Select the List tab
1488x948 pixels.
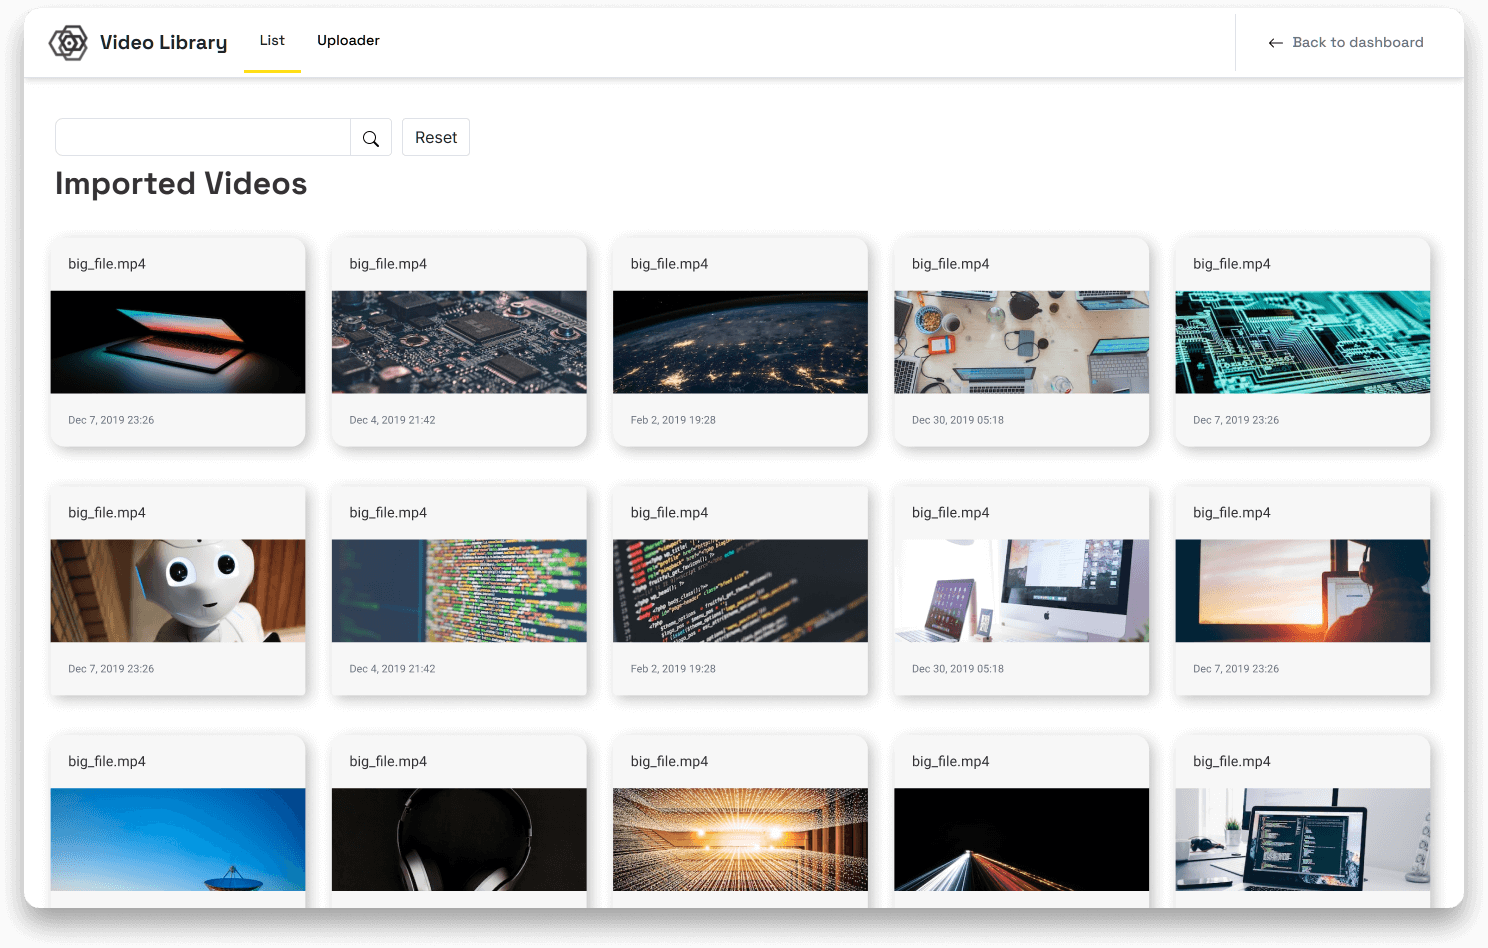[272, 40]
